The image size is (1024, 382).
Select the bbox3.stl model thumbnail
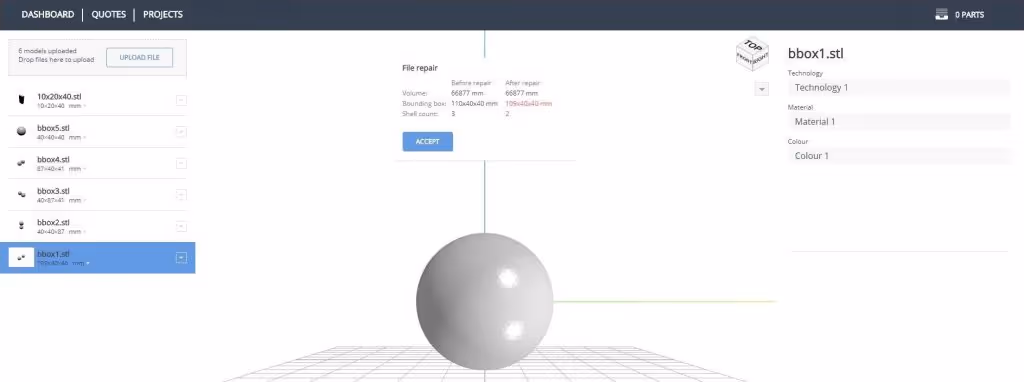coord(22,195)
